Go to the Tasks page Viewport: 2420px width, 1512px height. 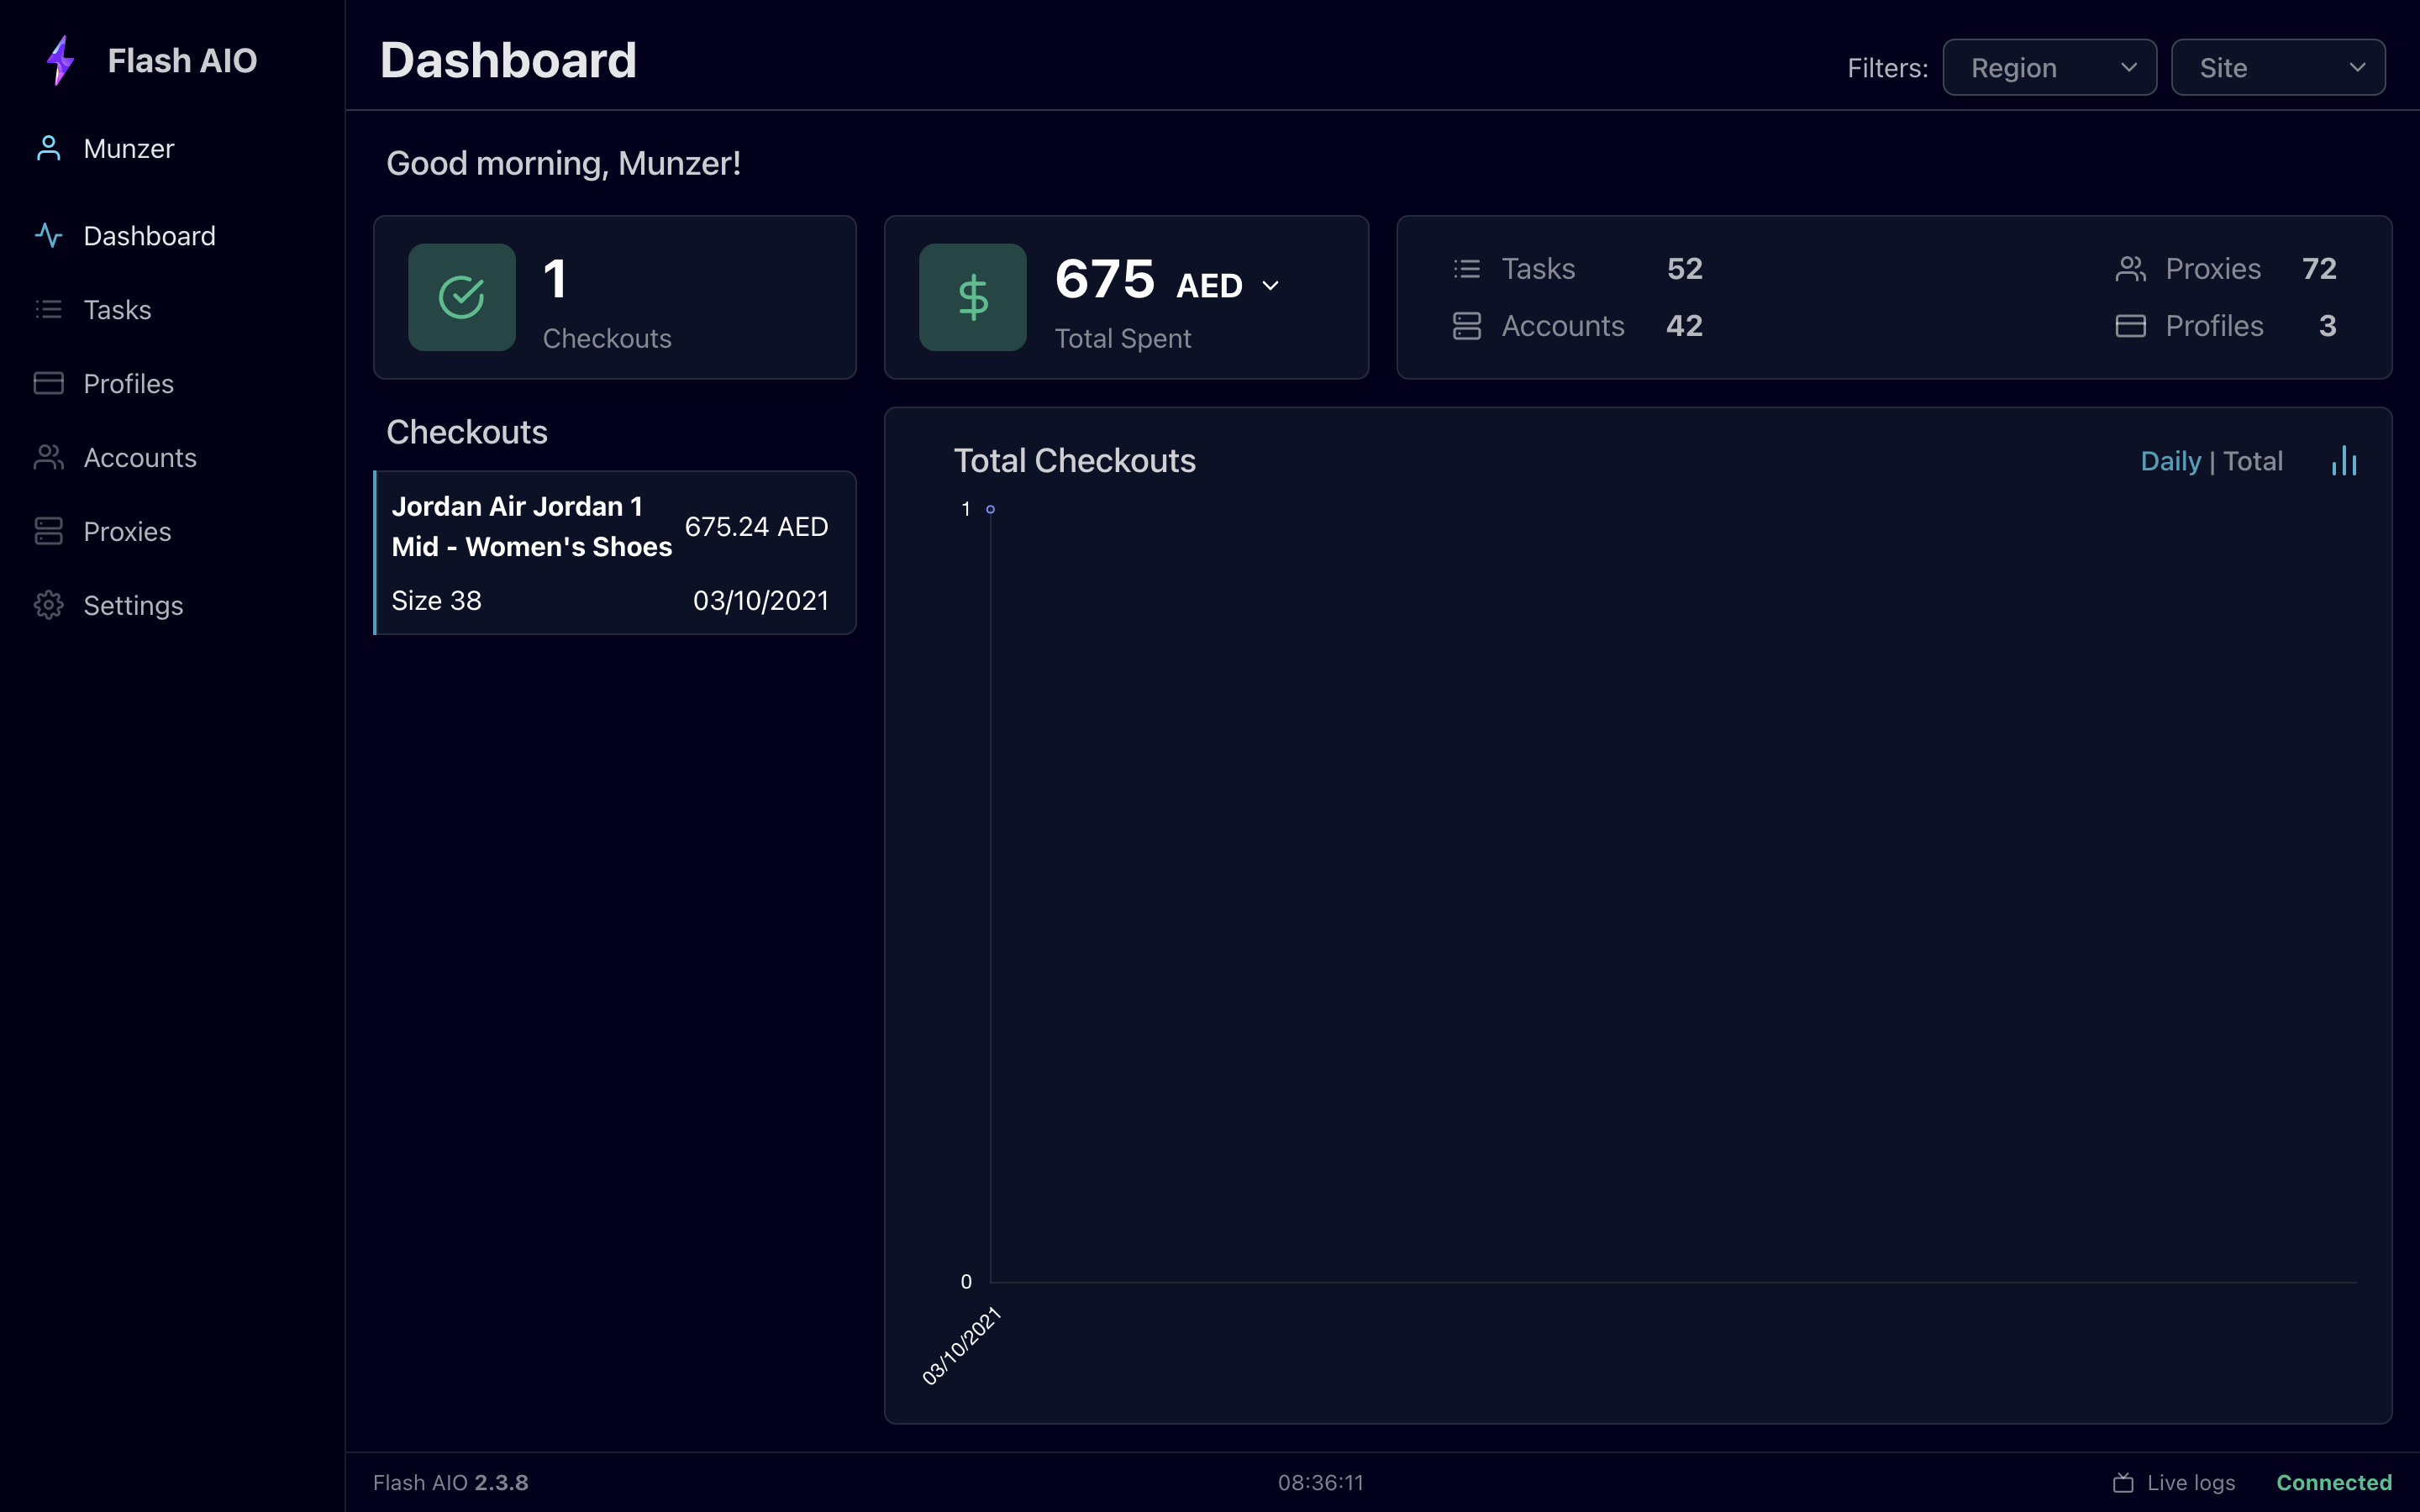[117, 310]
